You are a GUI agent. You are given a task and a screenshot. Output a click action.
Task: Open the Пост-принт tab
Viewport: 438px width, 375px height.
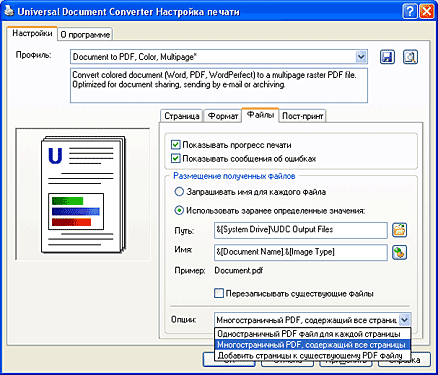coord(302,116)
